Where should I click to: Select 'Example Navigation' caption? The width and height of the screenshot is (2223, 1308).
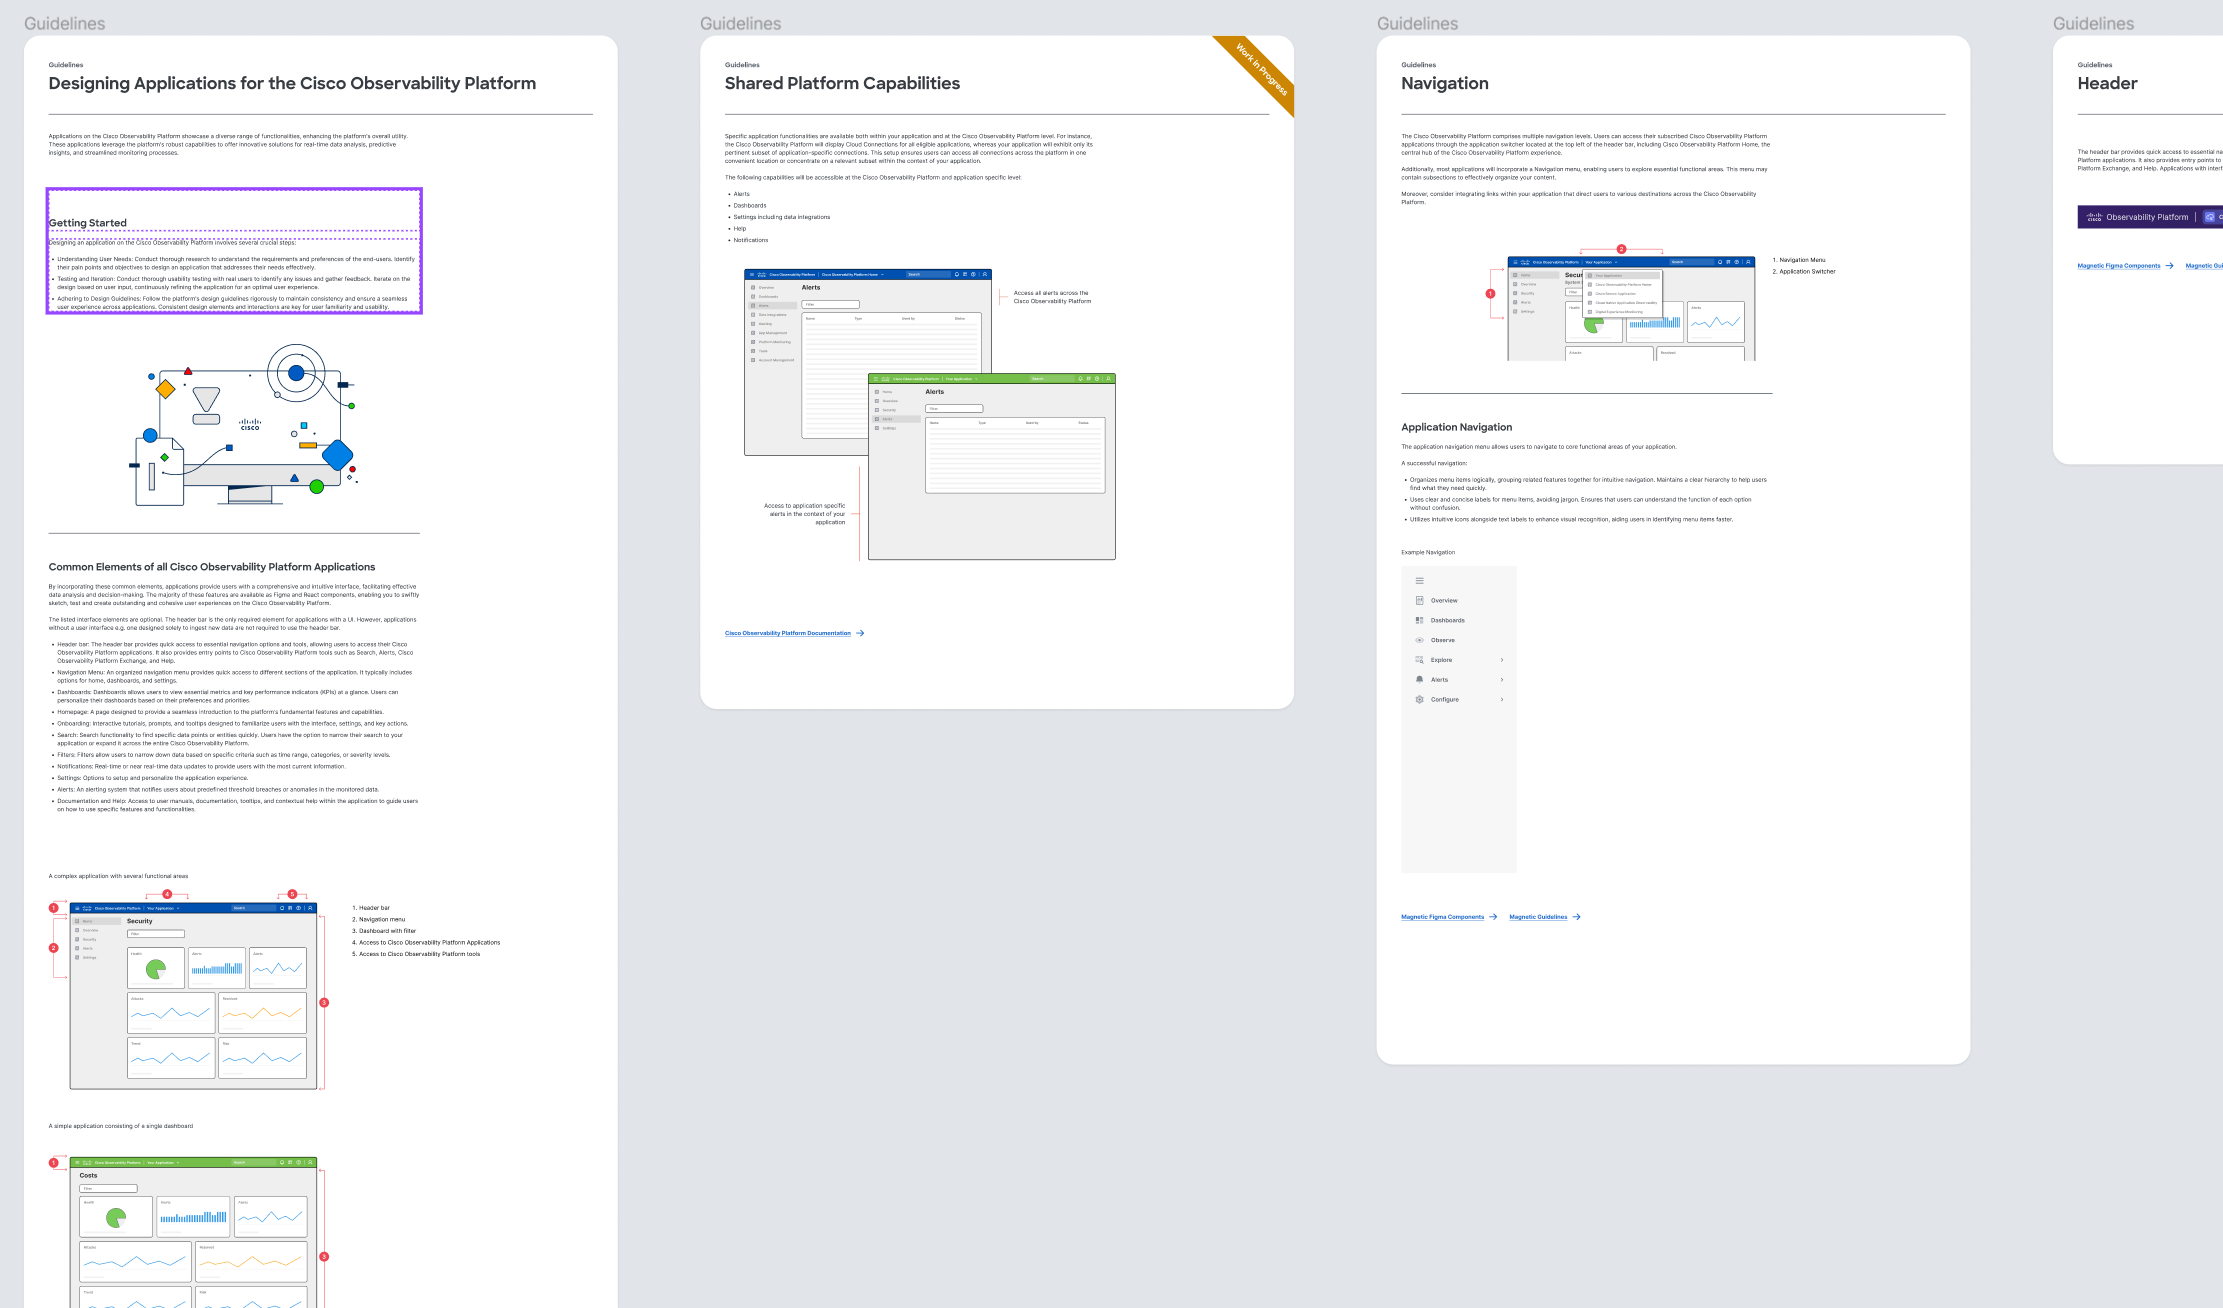coord(1428,552)
